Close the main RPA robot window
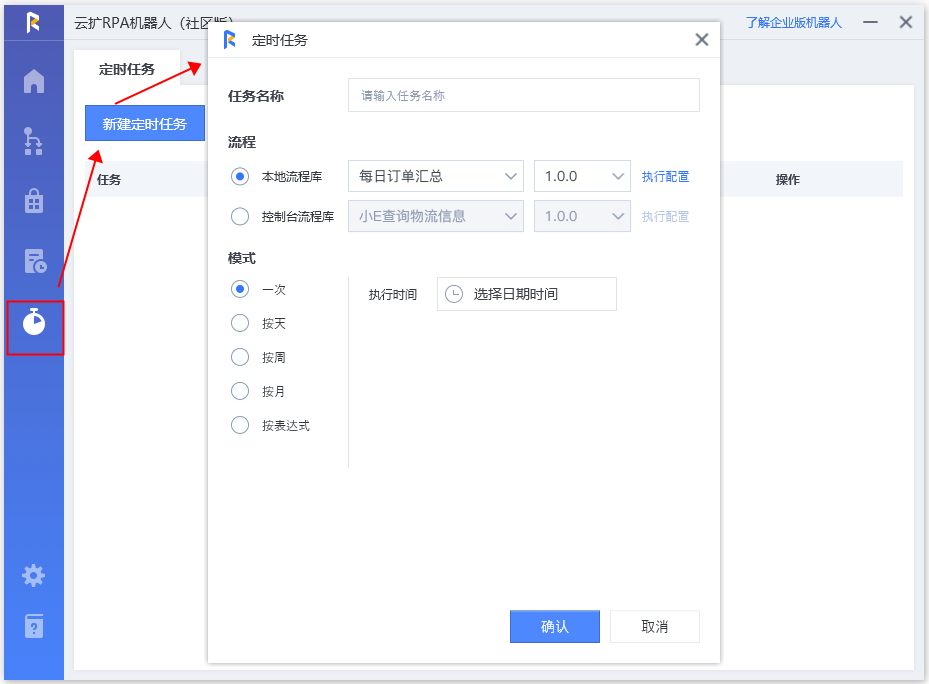The width and height of the screenshot is (929, 684). tap(906, 23)
